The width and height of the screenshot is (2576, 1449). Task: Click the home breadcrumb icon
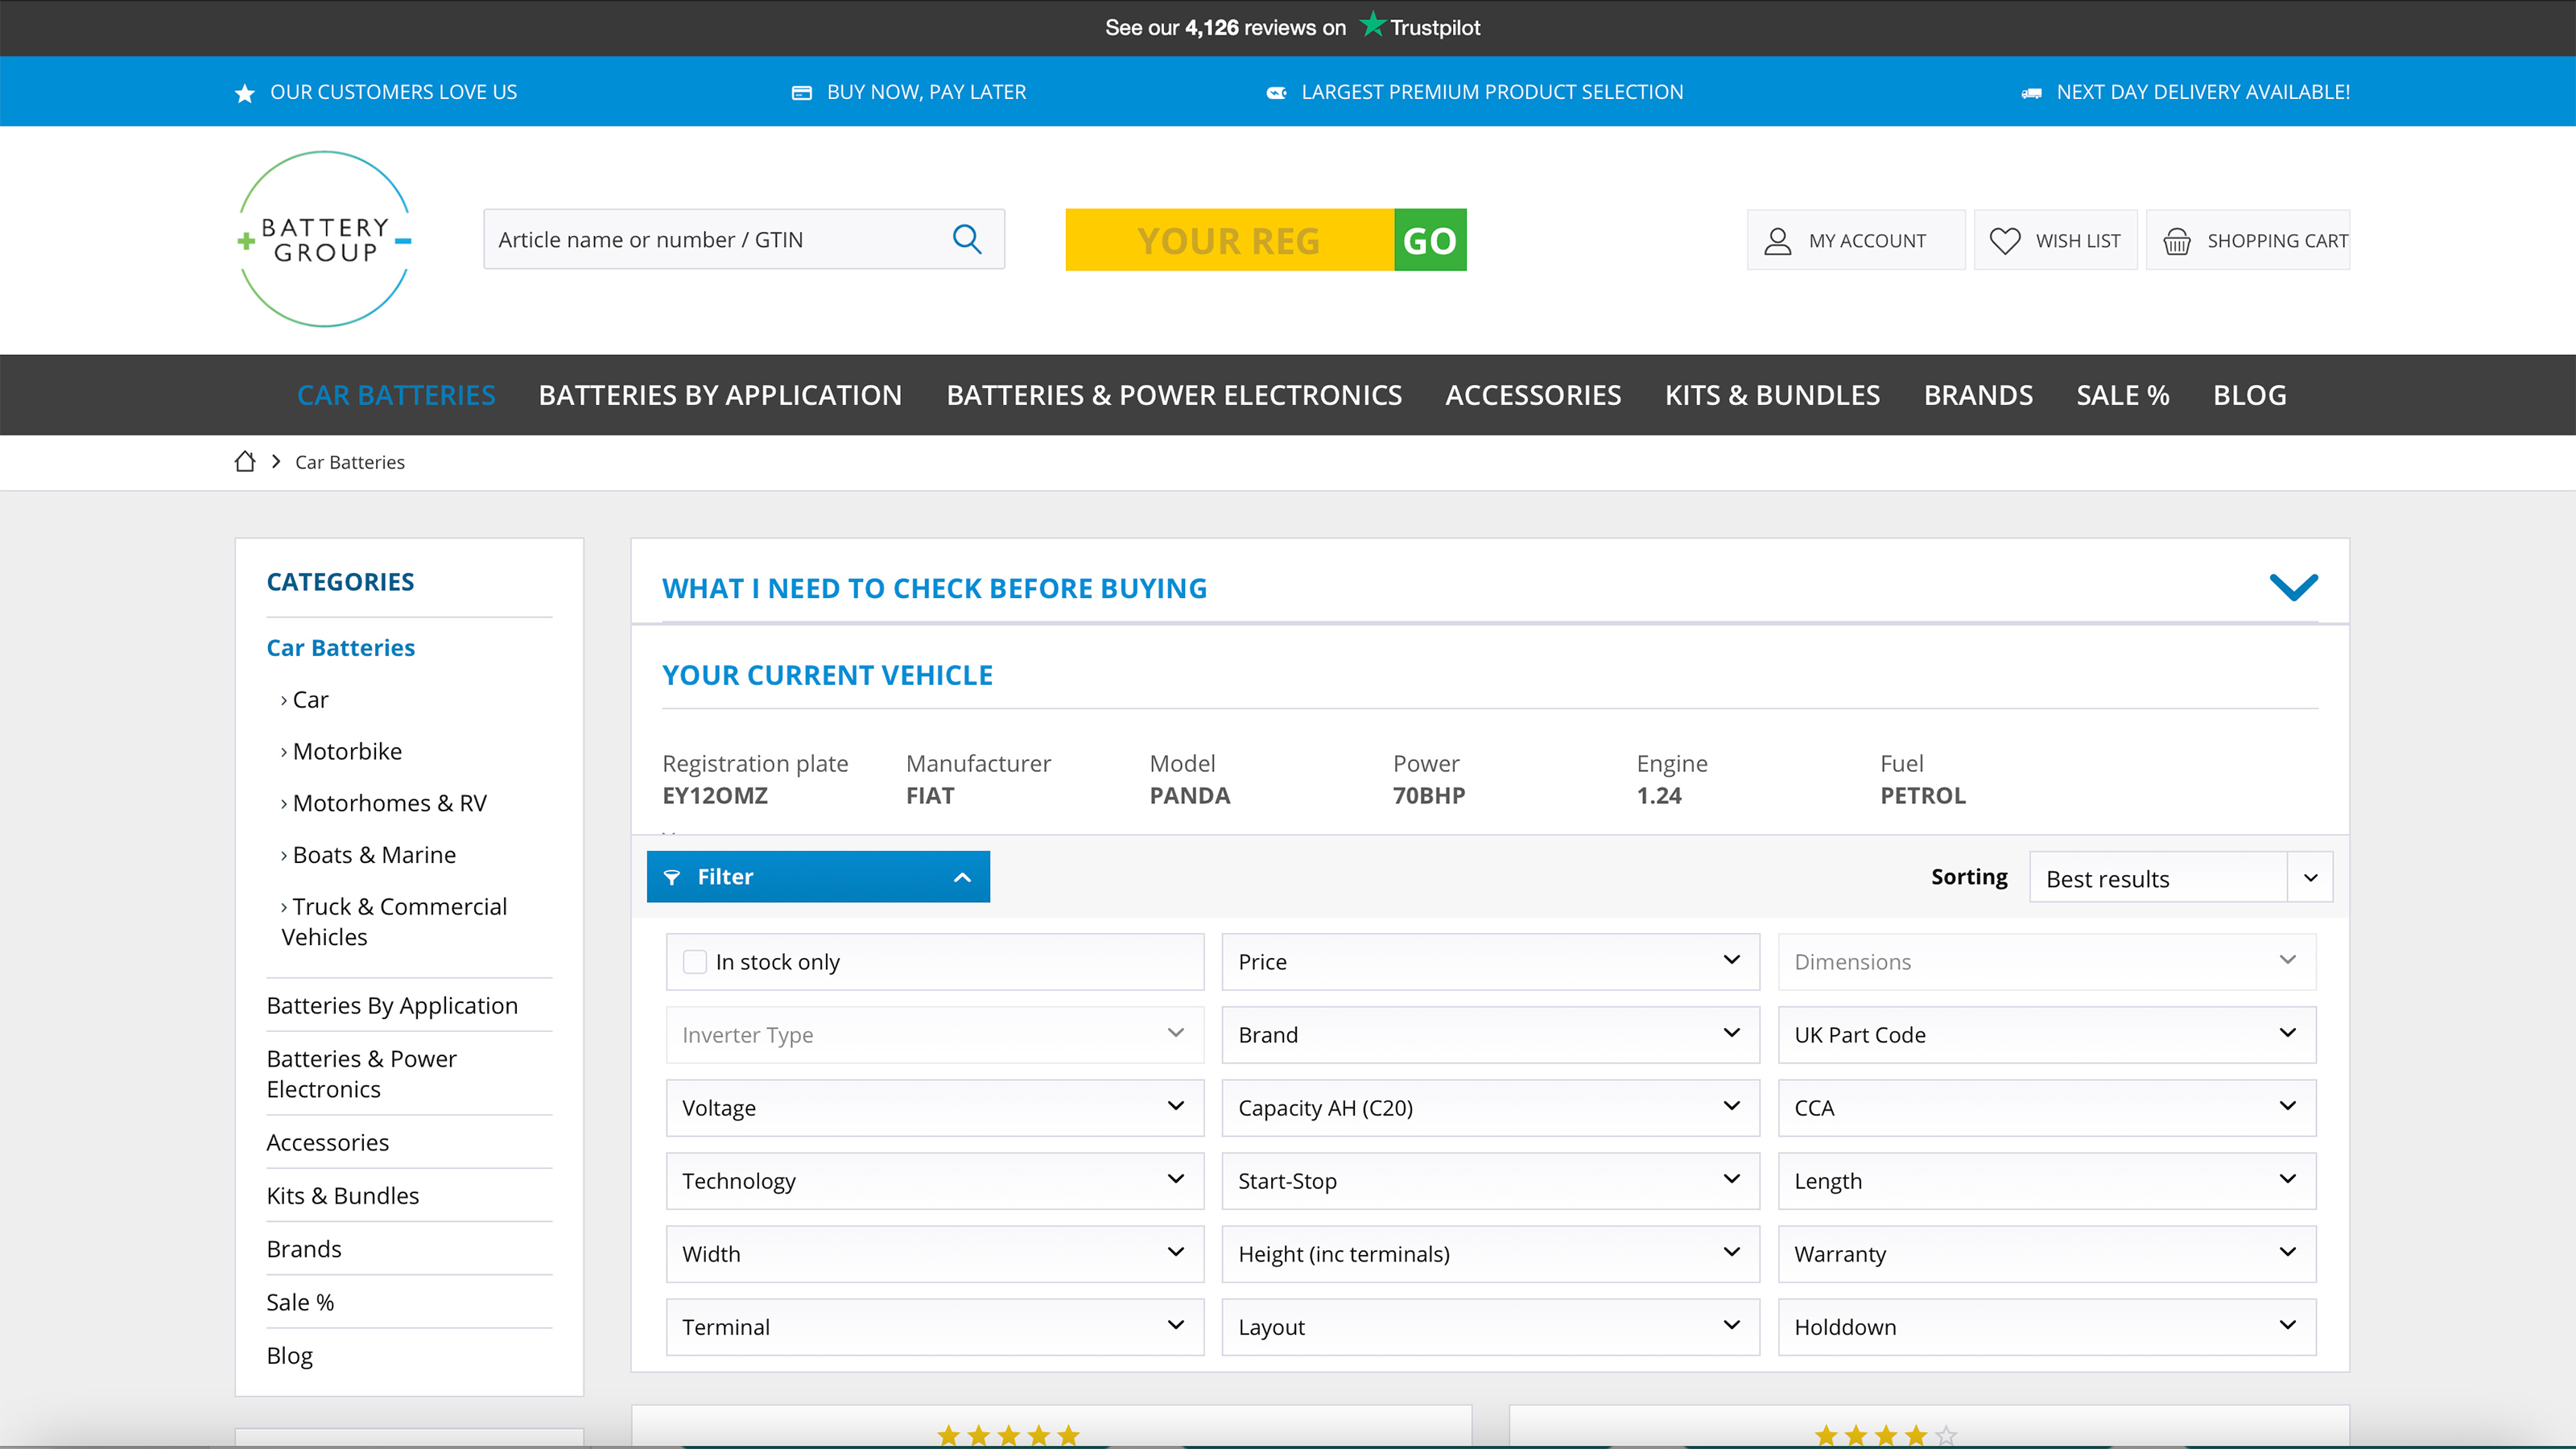pyautogui.click(x=245, y=461)
